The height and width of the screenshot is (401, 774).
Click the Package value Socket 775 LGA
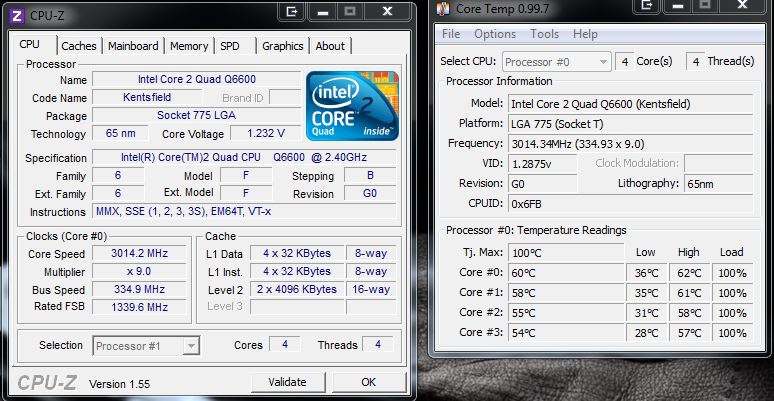[x=196, y=115]
